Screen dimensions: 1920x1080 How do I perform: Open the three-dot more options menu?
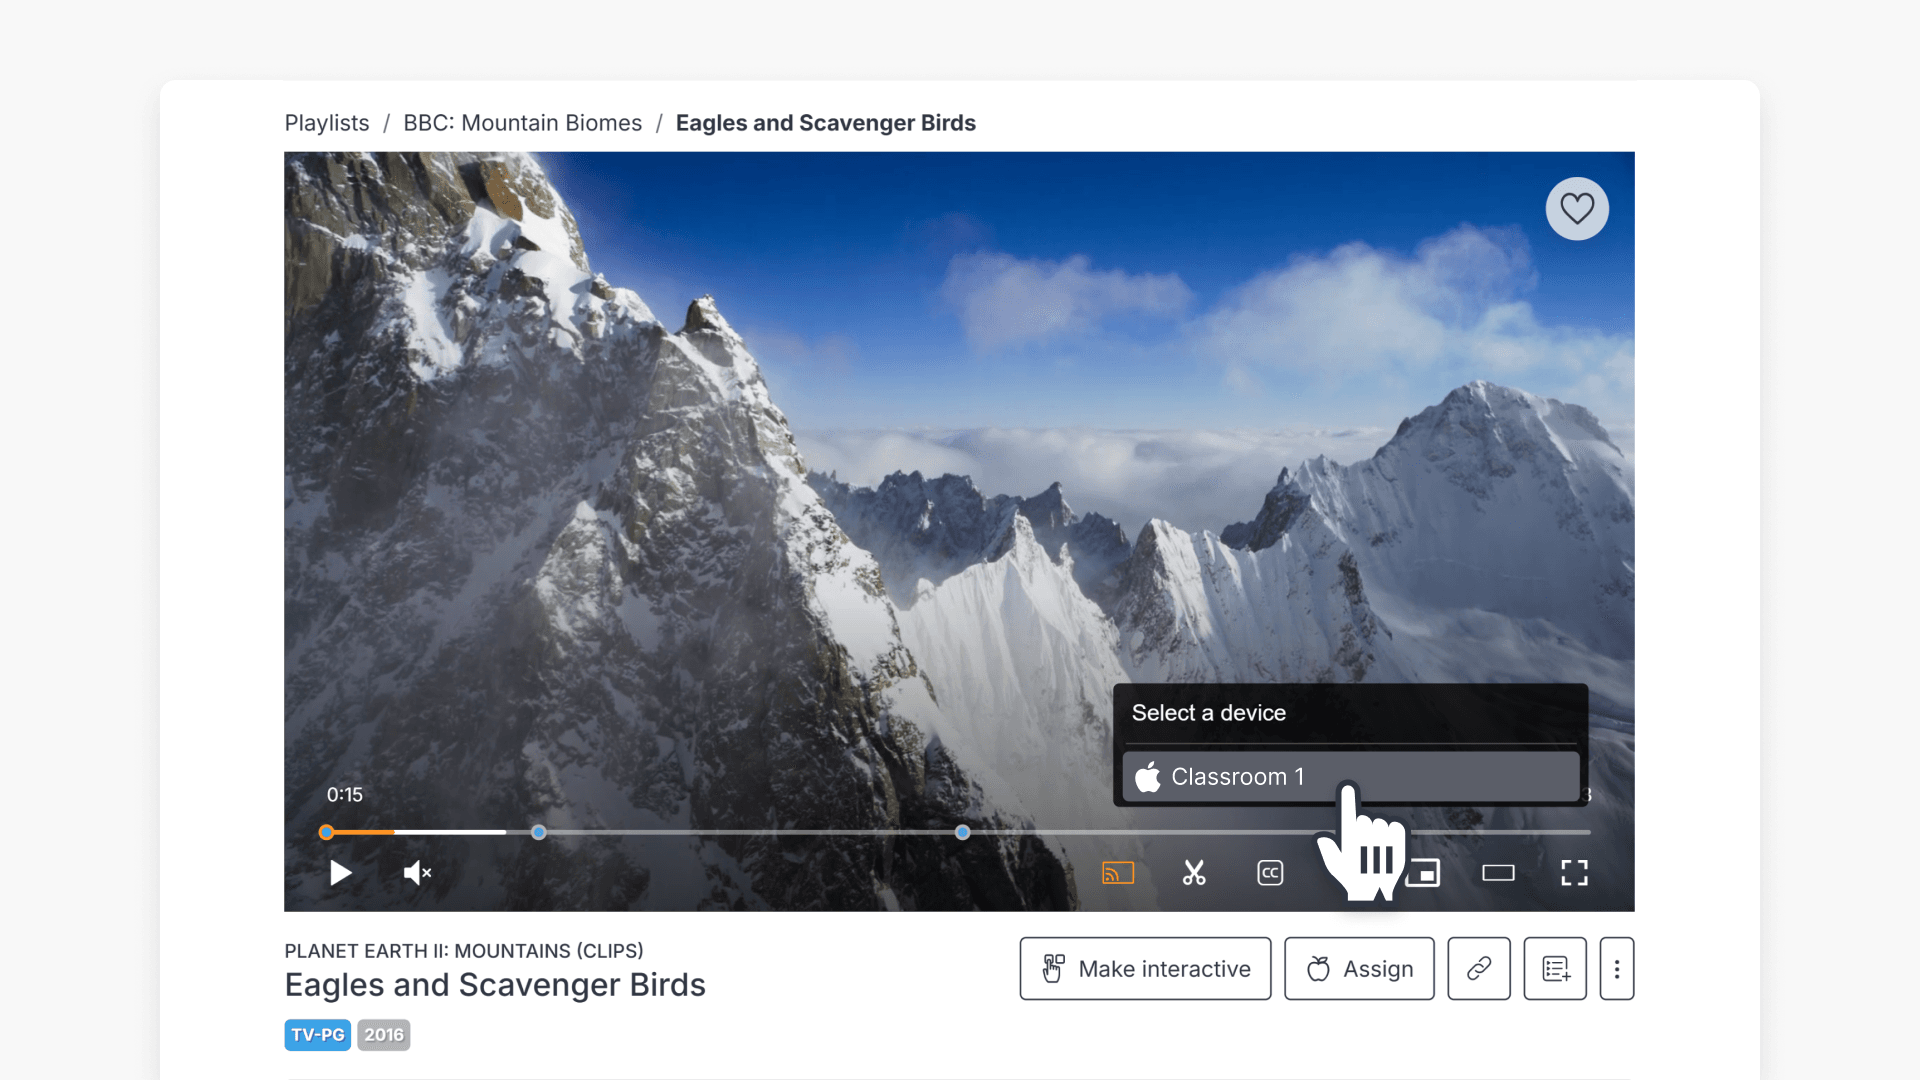(x=1616, y=968)
